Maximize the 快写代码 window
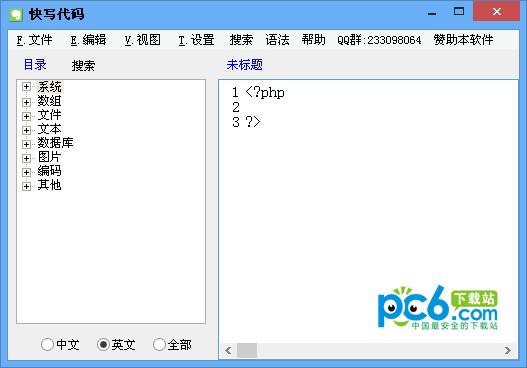The height and width of the screenshot is (368, 527). tap(459, 12)
